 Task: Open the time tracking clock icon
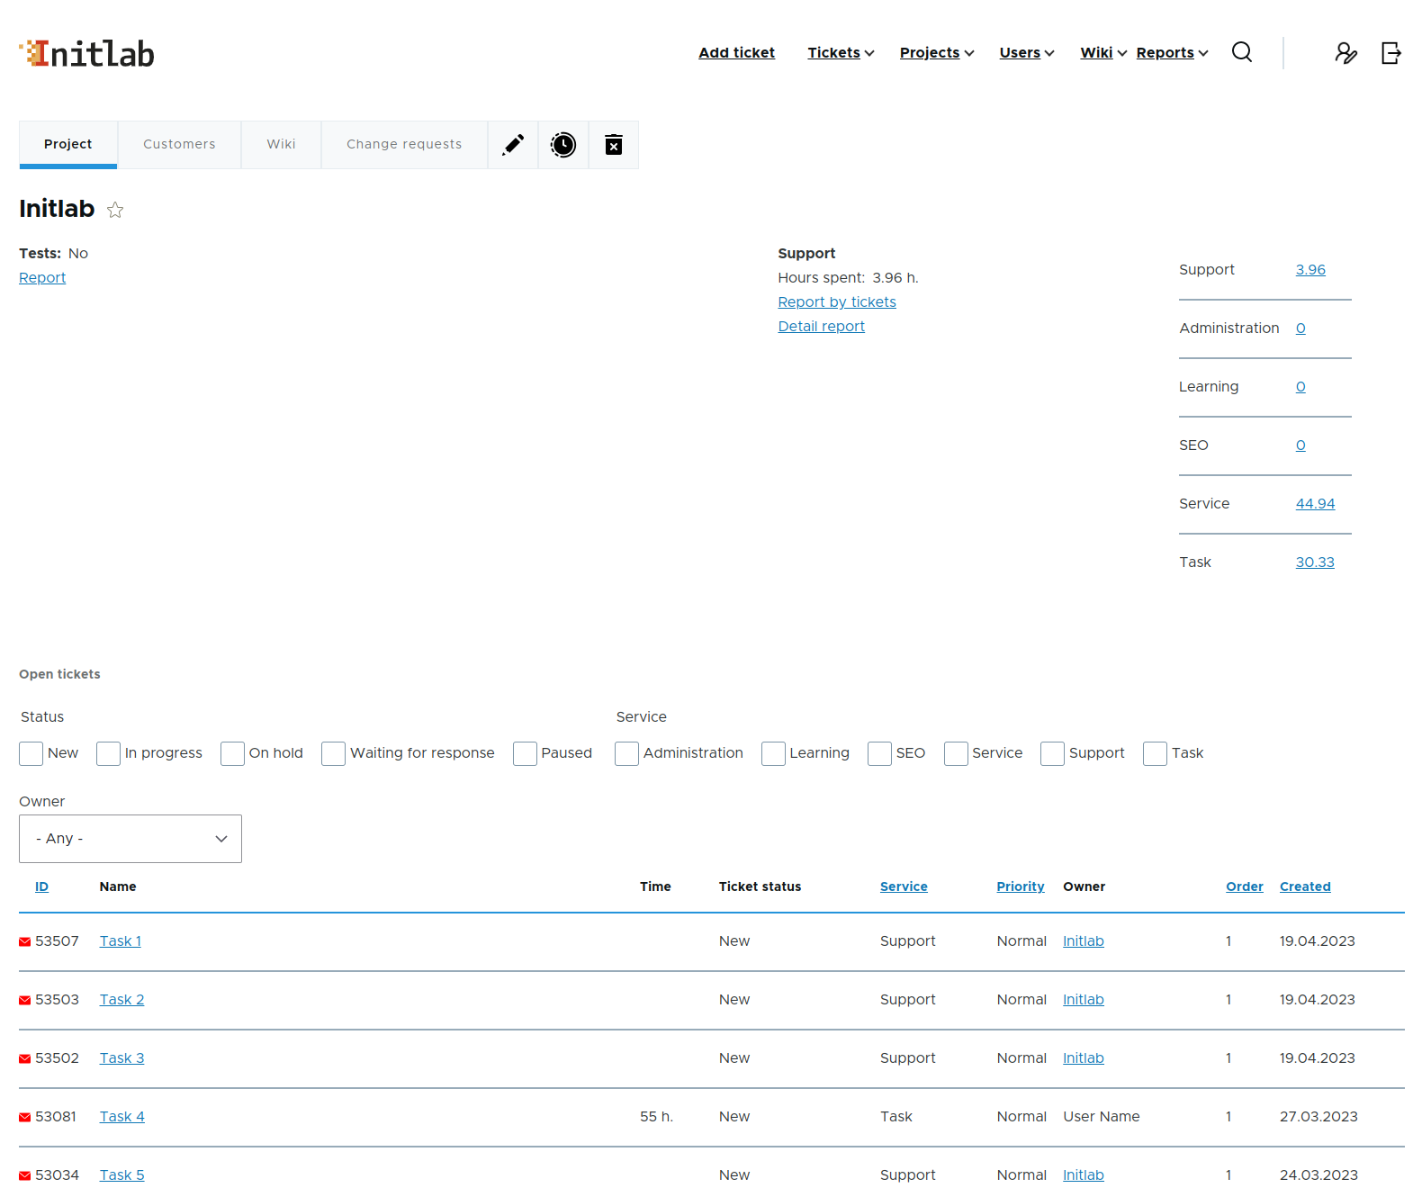coord(563,144)
